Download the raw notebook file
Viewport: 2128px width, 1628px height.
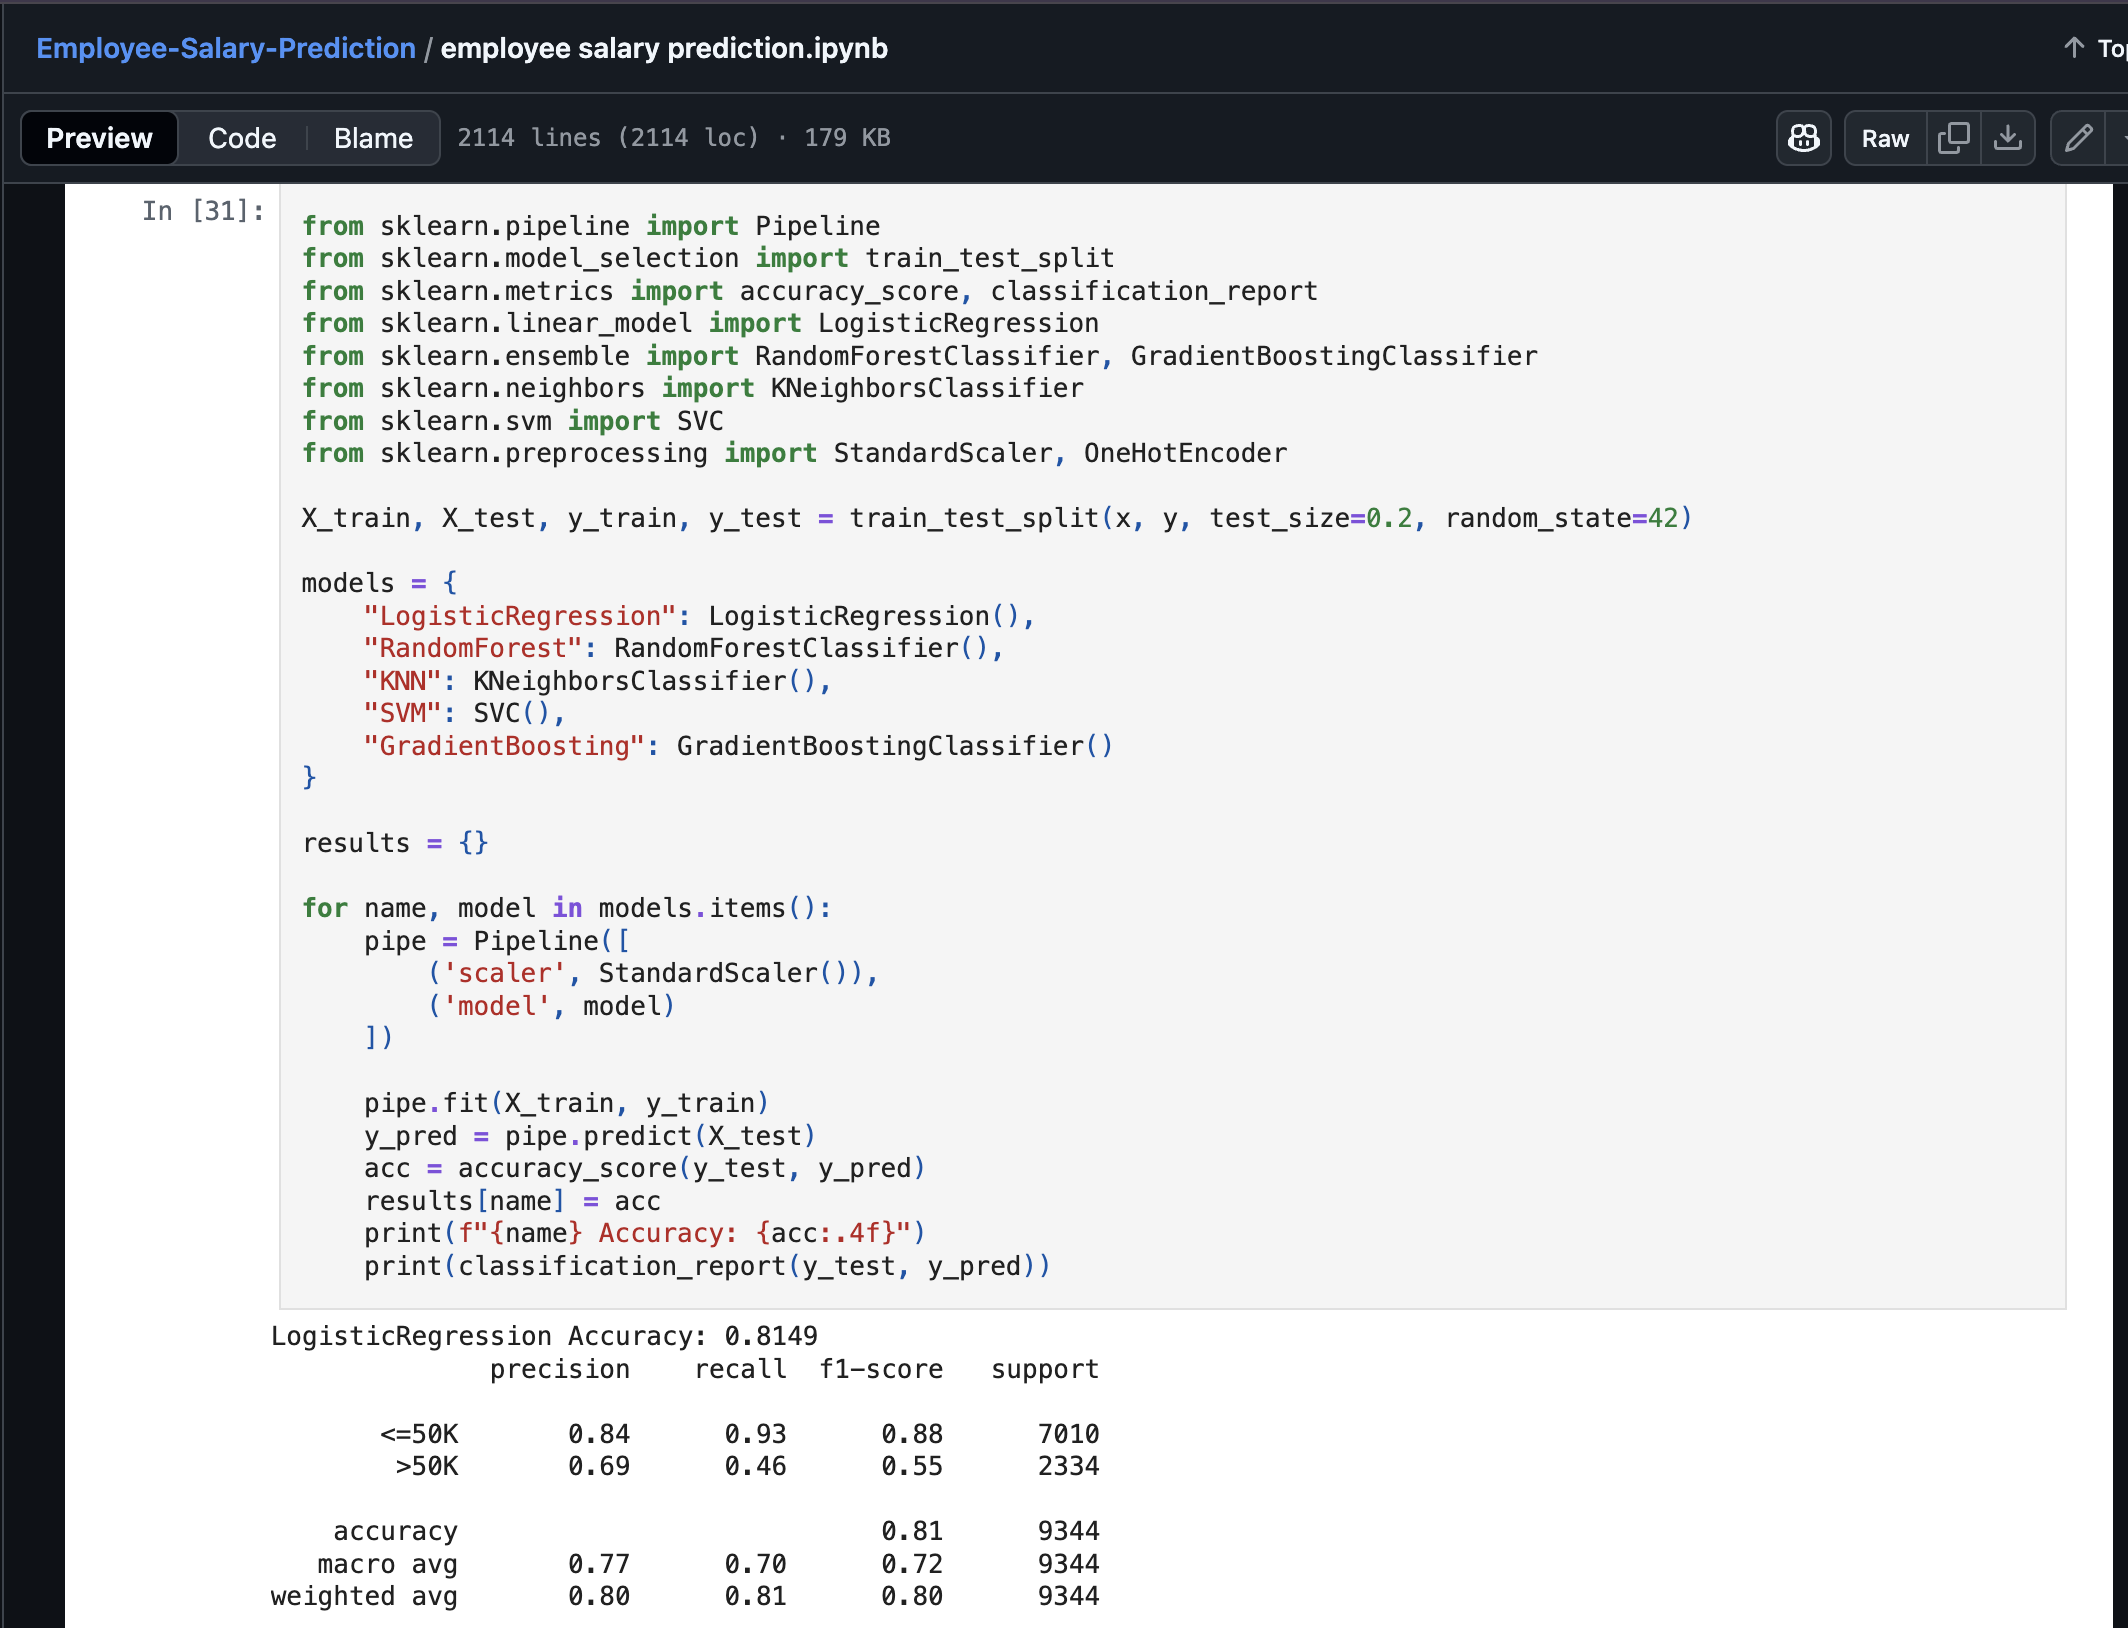[2007, 138]
